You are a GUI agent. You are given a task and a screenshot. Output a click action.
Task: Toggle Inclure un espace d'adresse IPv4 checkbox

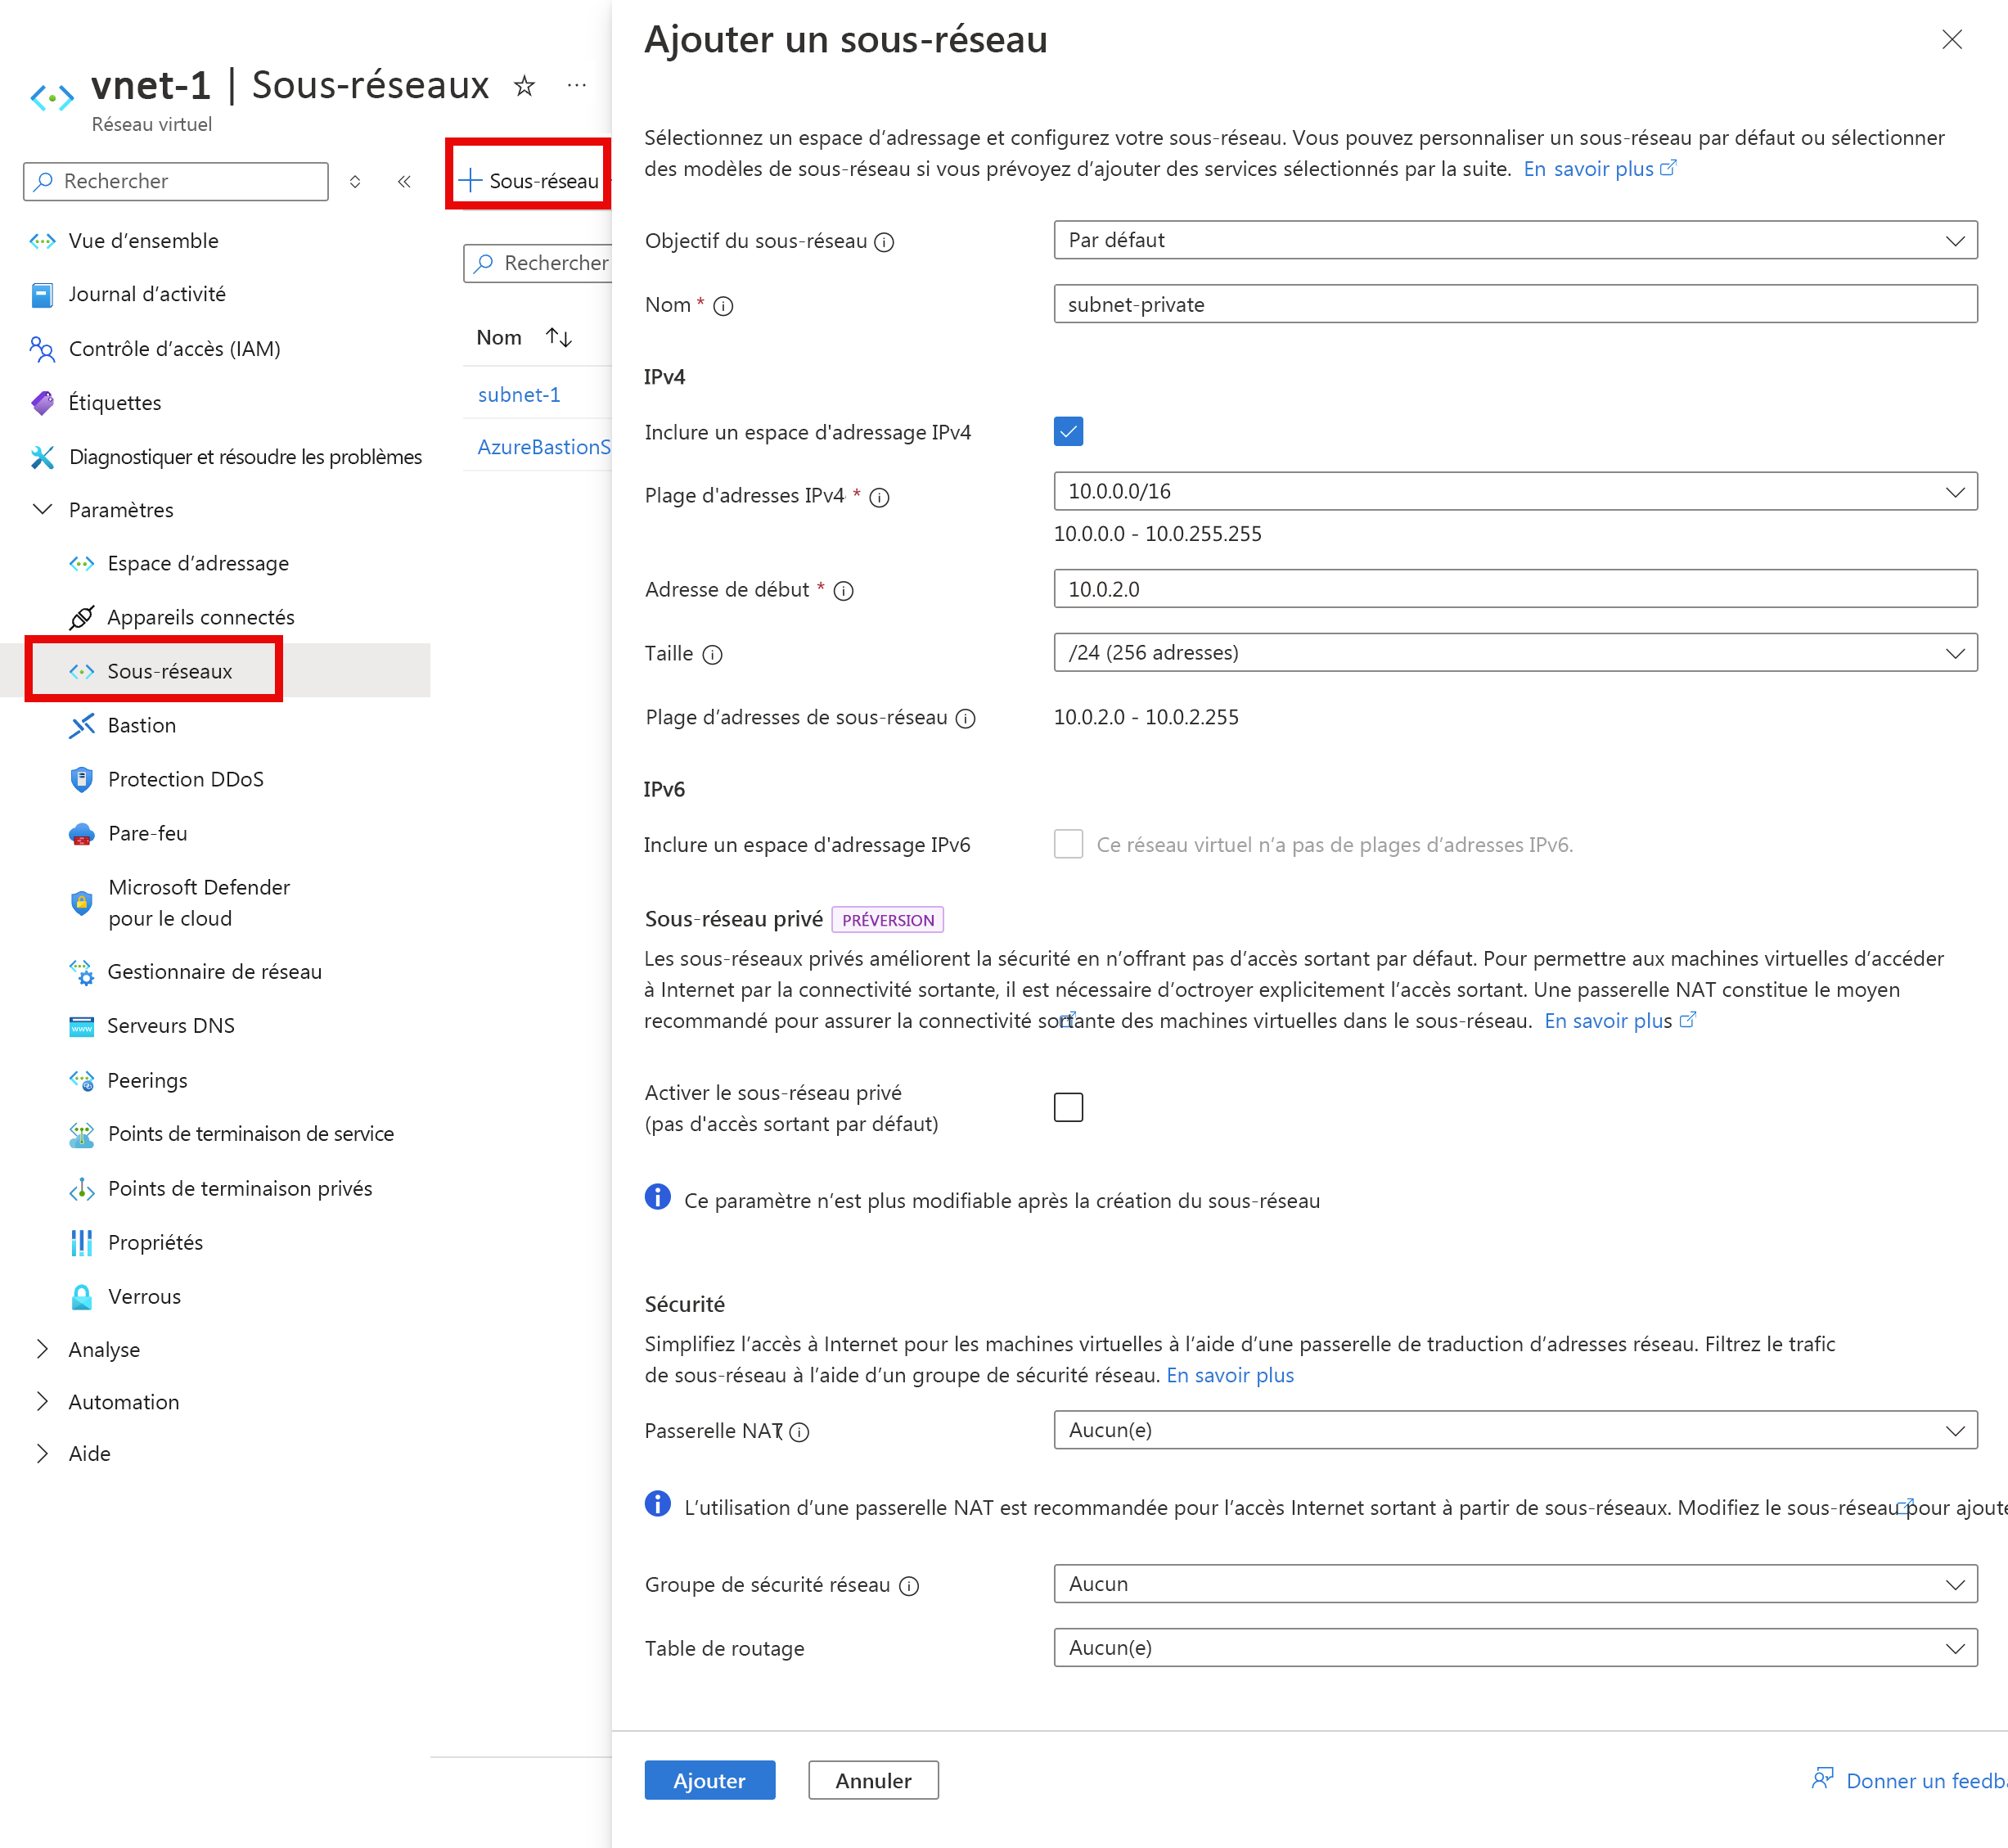click(x=1069, y=432)
